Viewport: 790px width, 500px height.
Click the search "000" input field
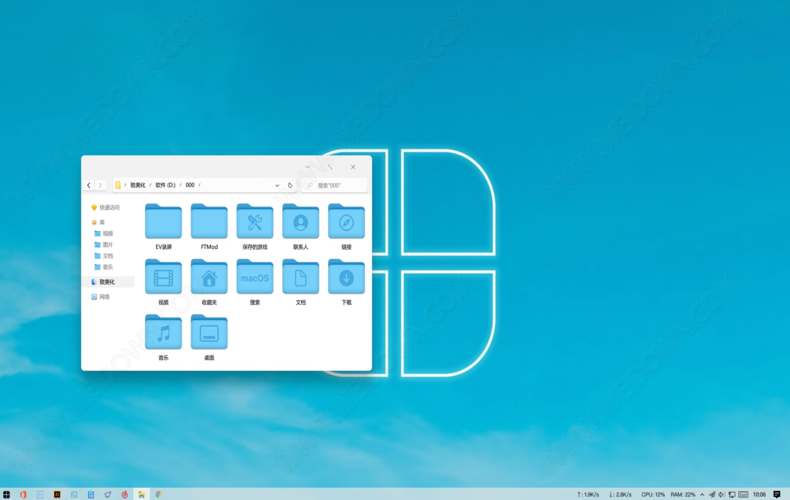pyautogui.click(x=335, y=185)
